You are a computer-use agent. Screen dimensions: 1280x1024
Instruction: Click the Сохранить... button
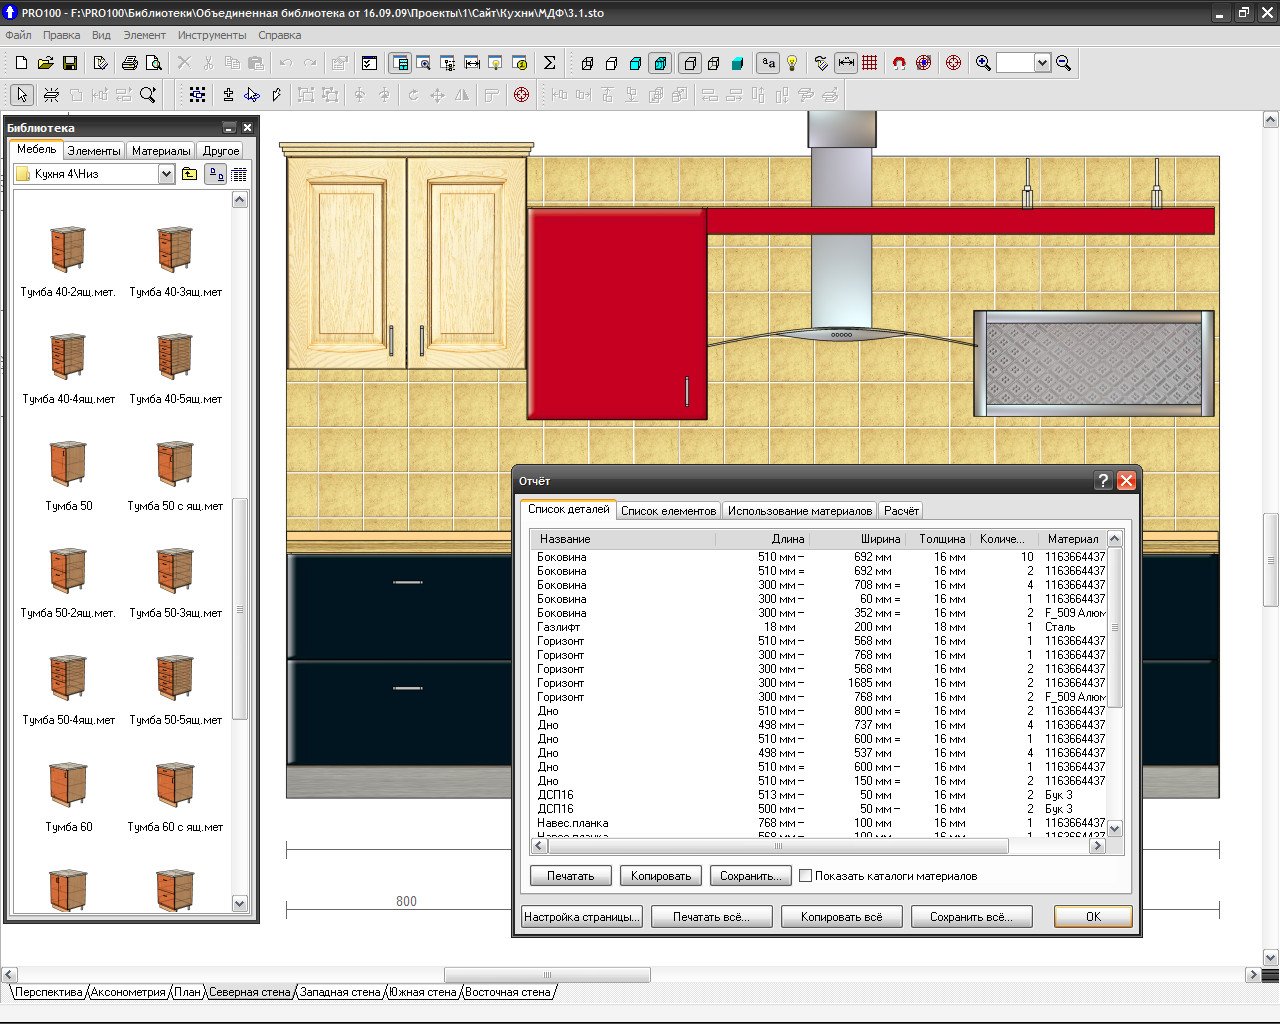pyautogui.click(x=751, y=876)
